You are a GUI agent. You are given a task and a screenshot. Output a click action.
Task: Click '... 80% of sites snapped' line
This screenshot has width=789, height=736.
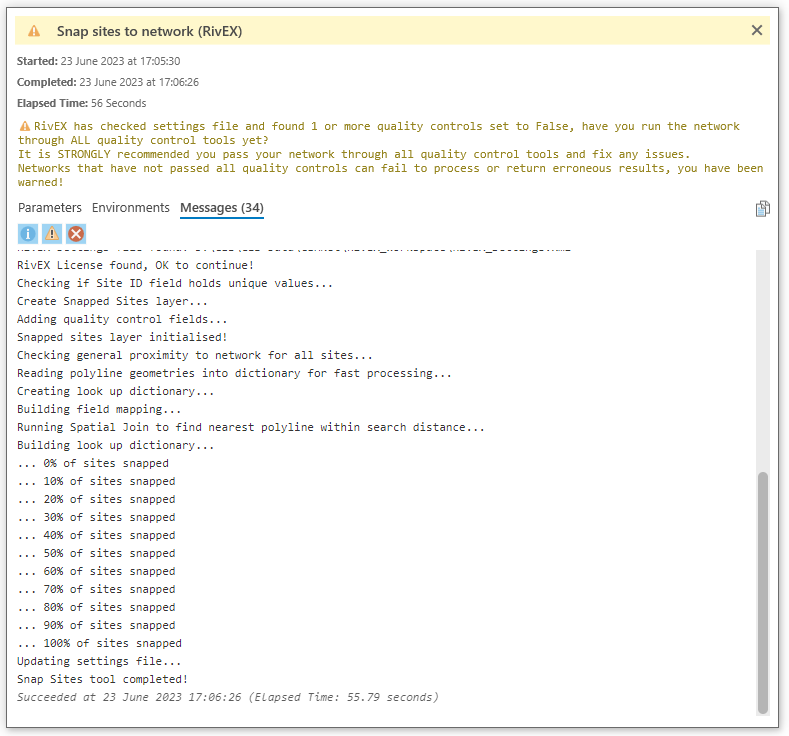tap(96, 607)
